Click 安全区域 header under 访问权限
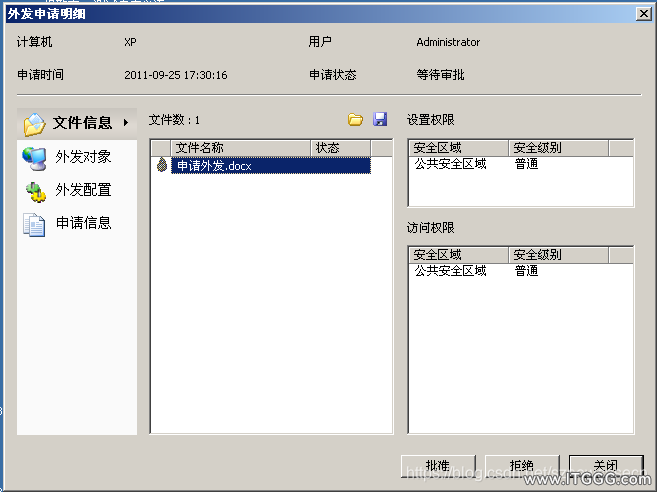 [458, 255]
